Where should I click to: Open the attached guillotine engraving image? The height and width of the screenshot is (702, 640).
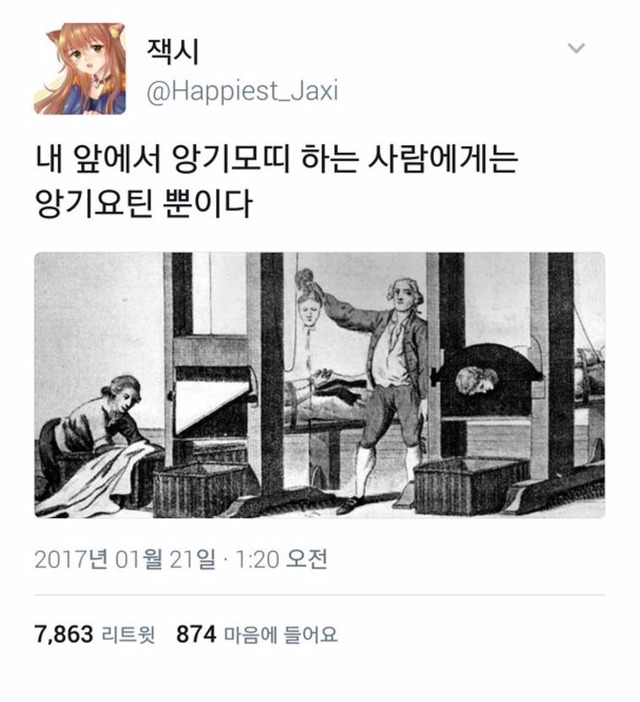[x=320, y=385]
